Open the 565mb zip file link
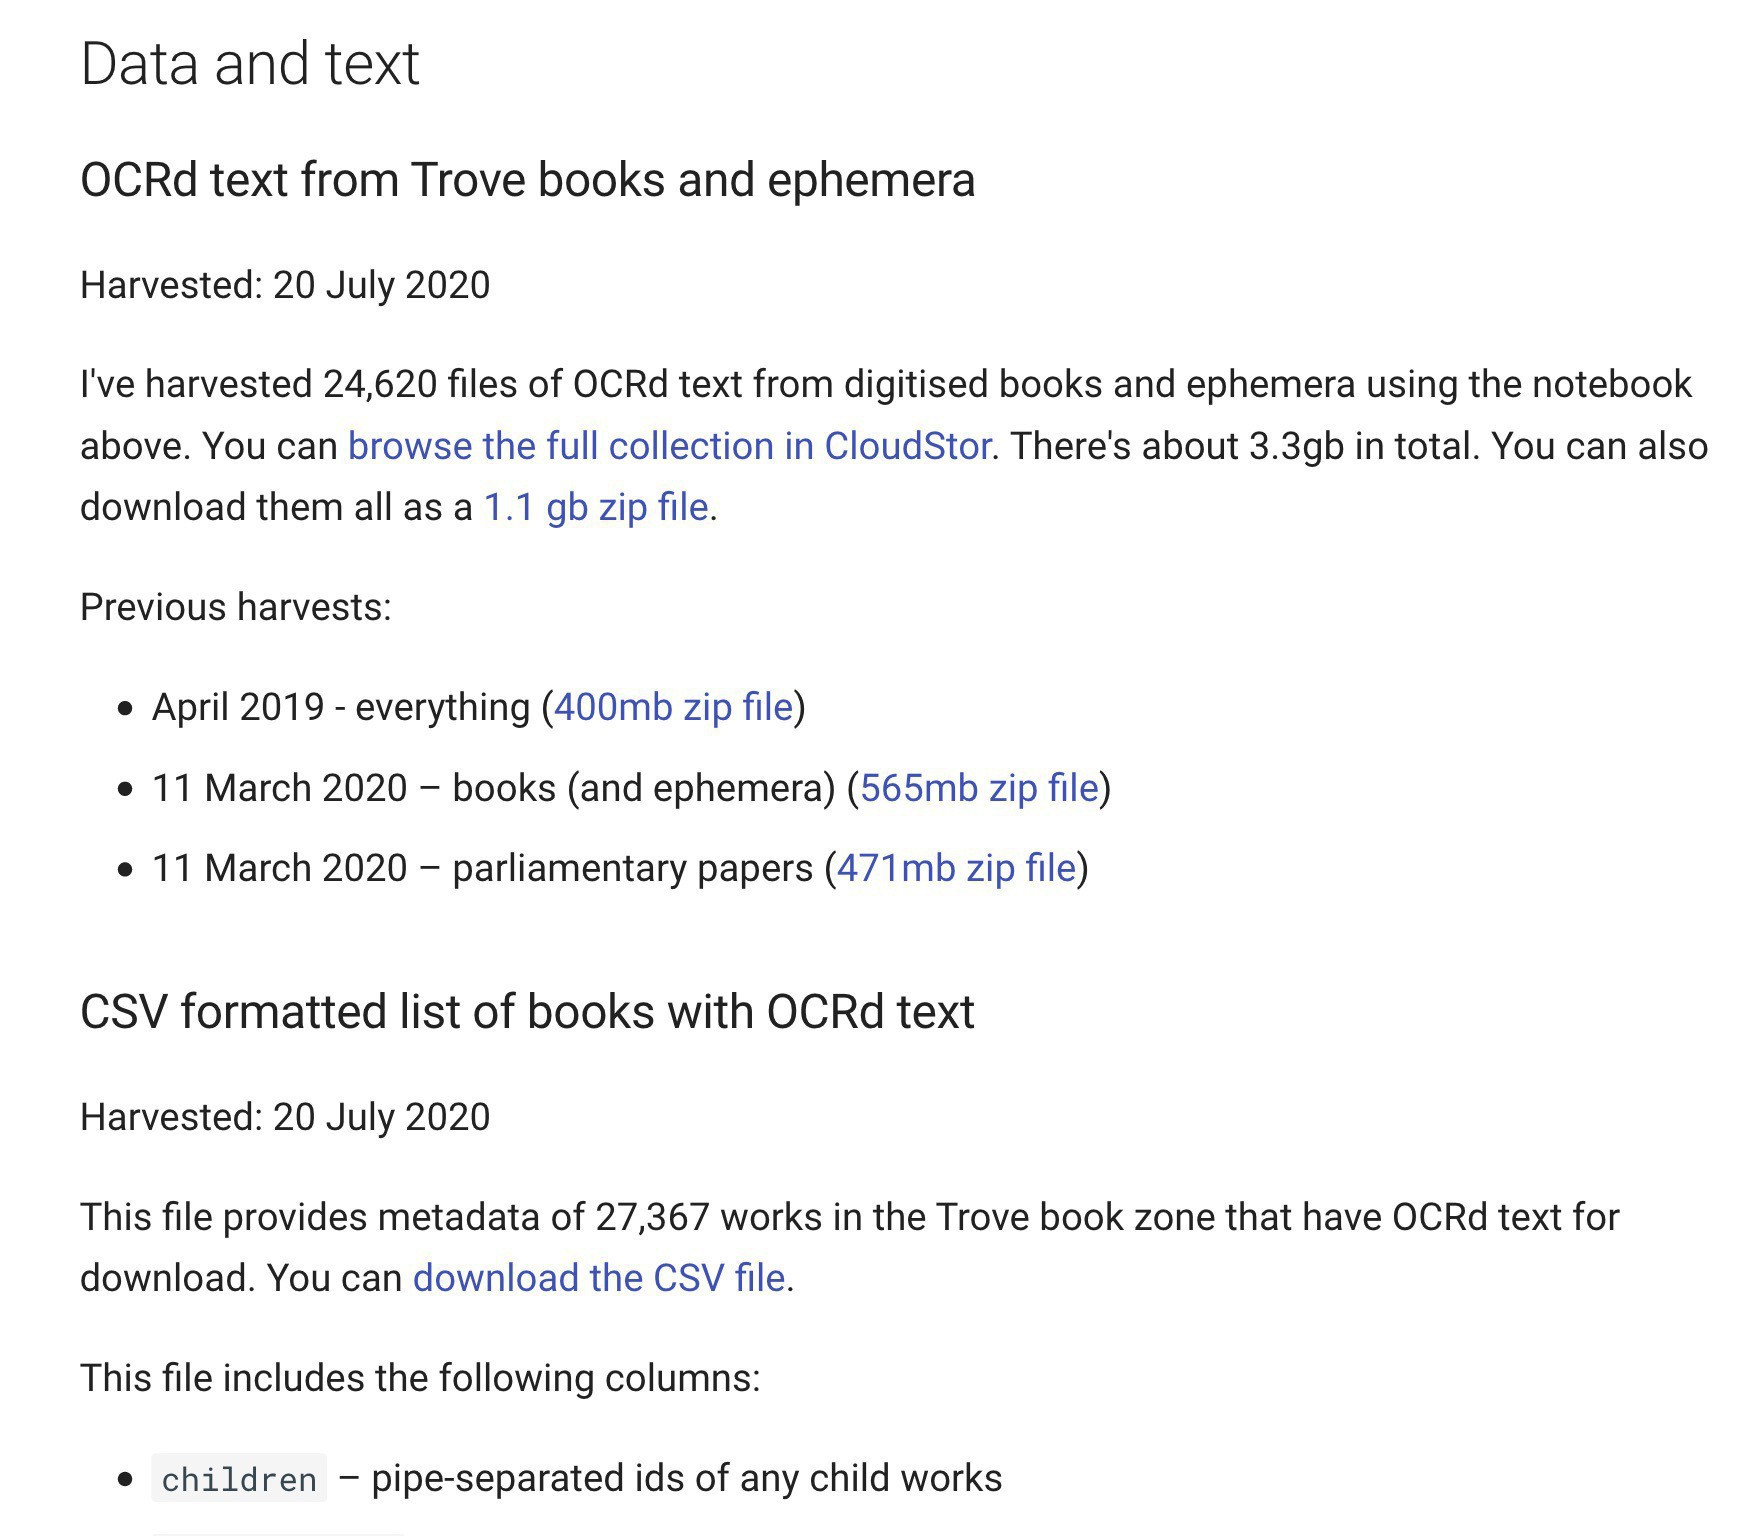This screenshot has height=1536, width=1748. click(979, 788)
